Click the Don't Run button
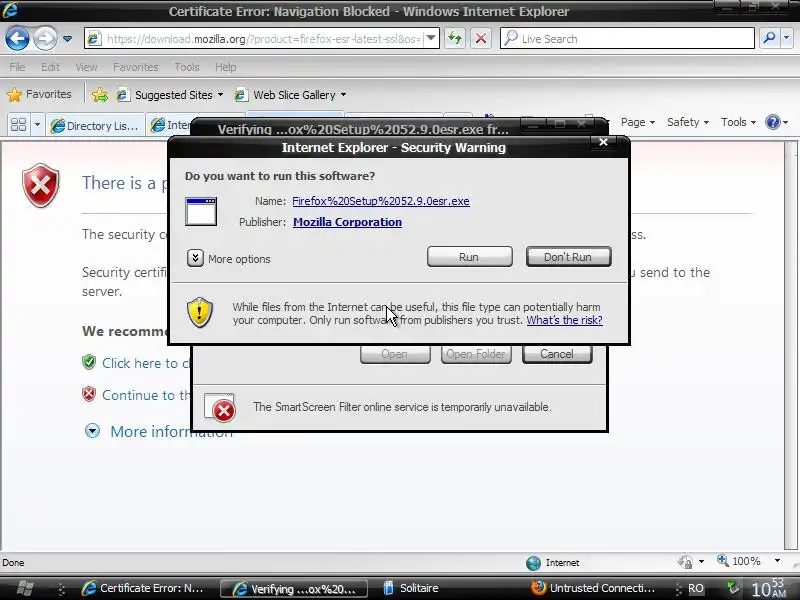The width and height of the screenshot is (800, 600). [x=568, y=257]
